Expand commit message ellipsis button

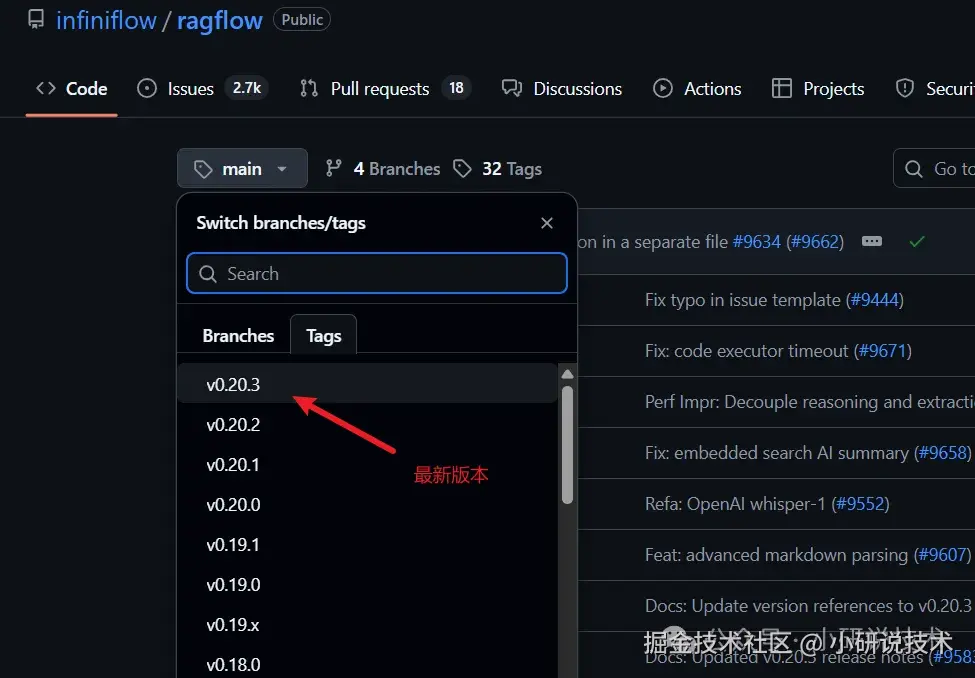[x=872, y=241]
